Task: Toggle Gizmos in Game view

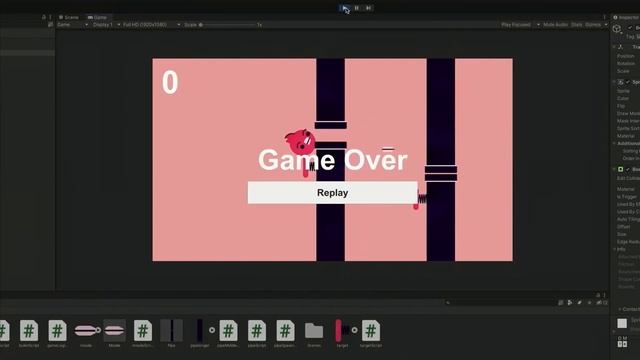Action: 593,25
